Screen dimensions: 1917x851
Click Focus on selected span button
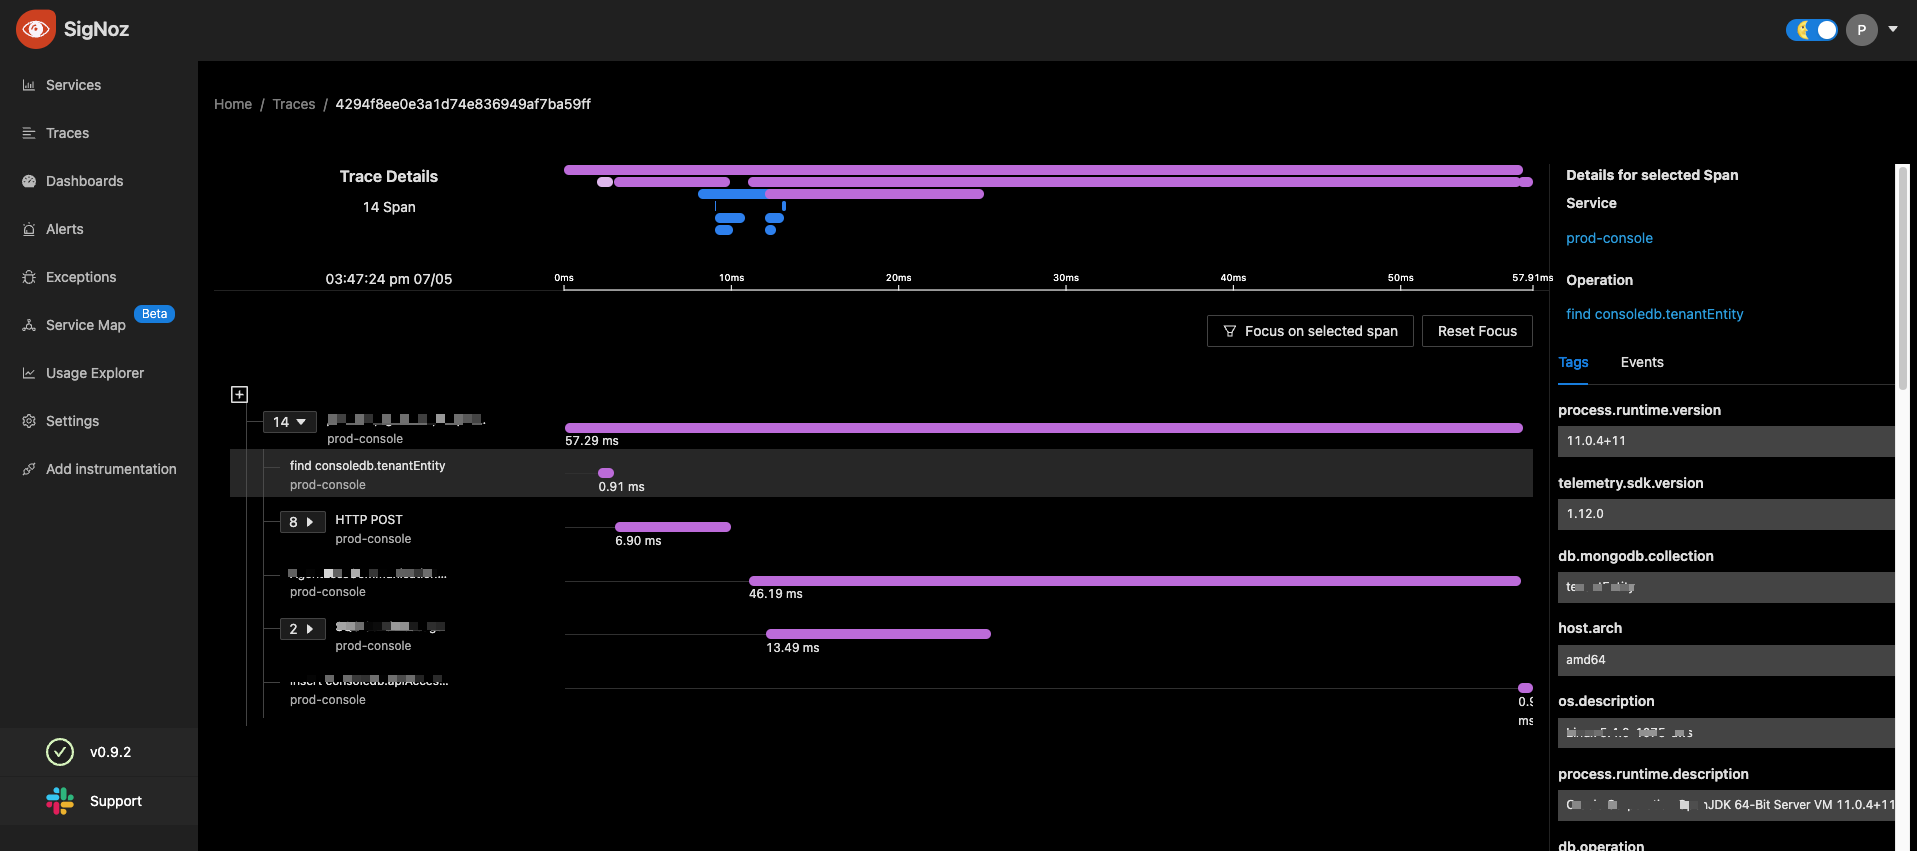pyautogui.click(x=1310, y=331)
